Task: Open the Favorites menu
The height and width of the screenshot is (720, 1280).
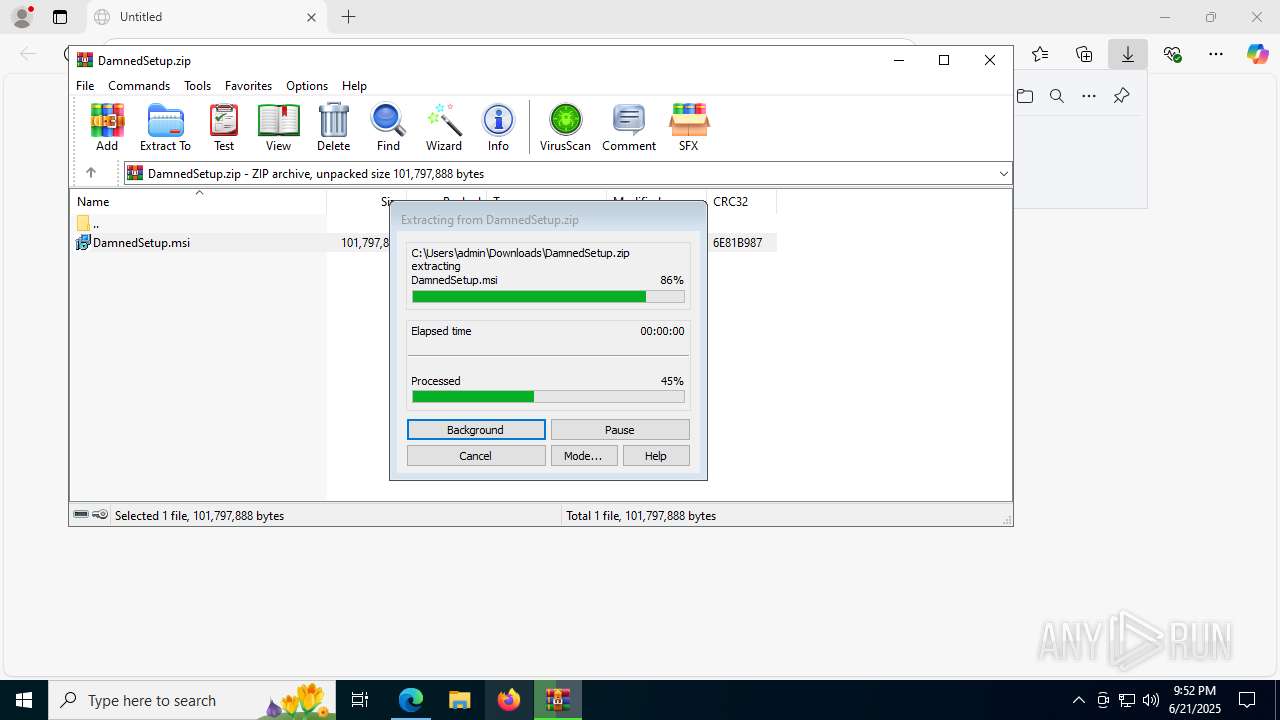Action: (x=248, y=86)
